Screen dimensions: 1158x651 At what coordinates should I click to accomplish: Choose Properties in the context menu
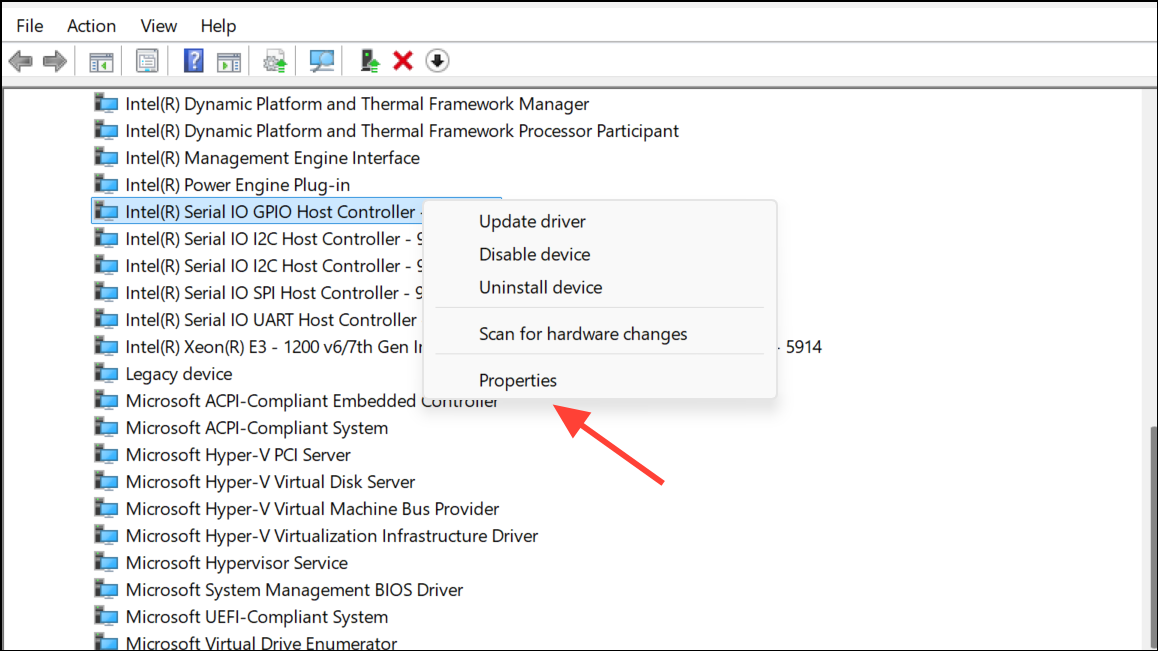click(518, 381)
